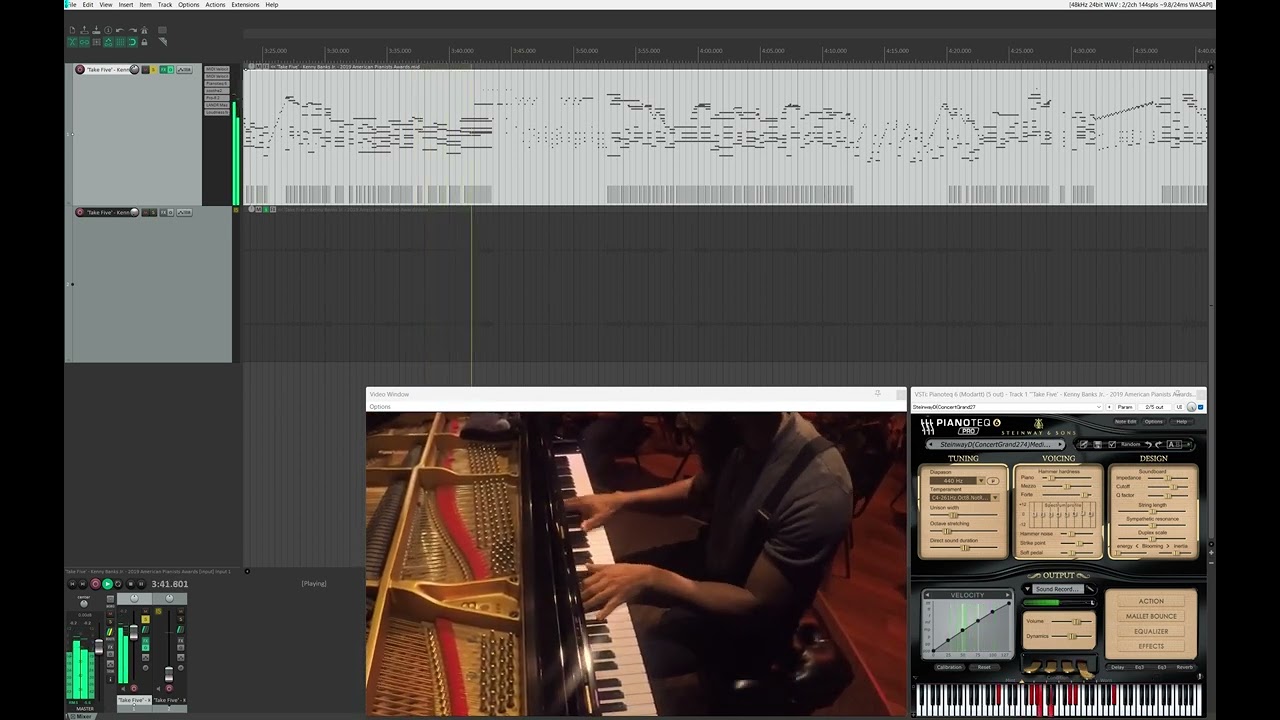Click the transport Stop button
Viewport: 1280px width, 720px height.
[131, 584]
